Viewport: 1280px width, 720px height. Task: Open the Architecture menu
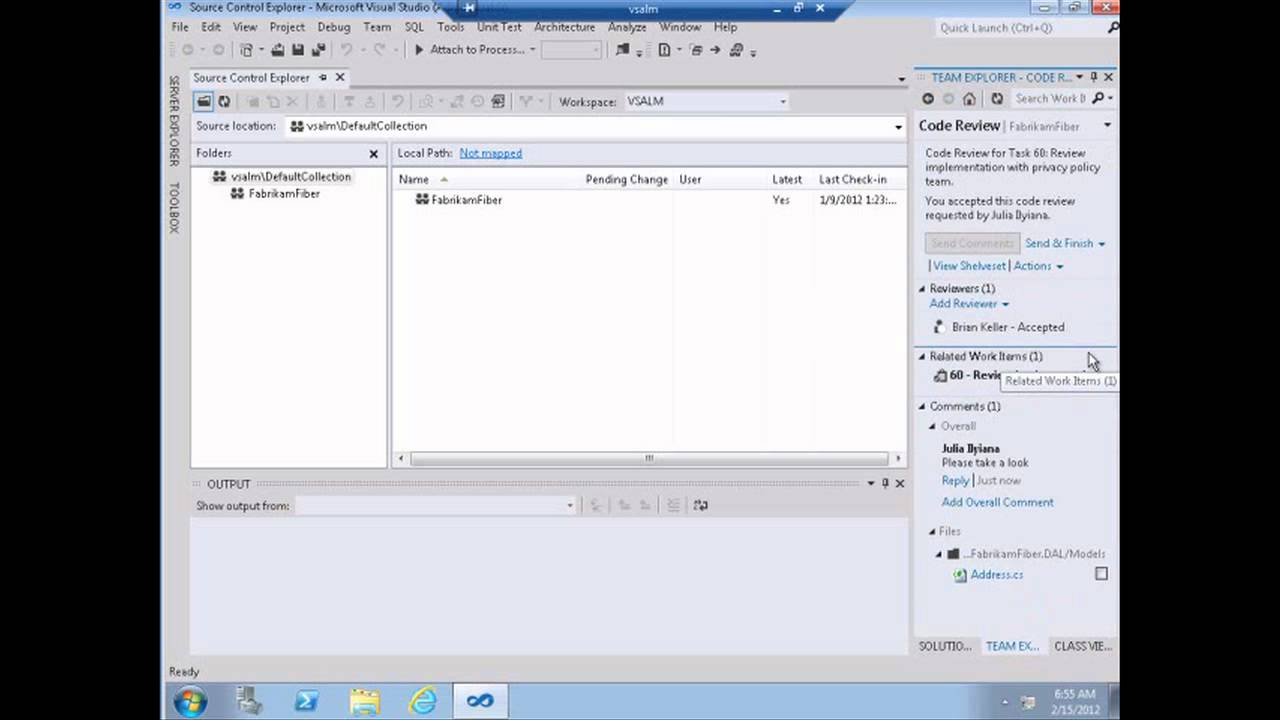pos(565,27)
